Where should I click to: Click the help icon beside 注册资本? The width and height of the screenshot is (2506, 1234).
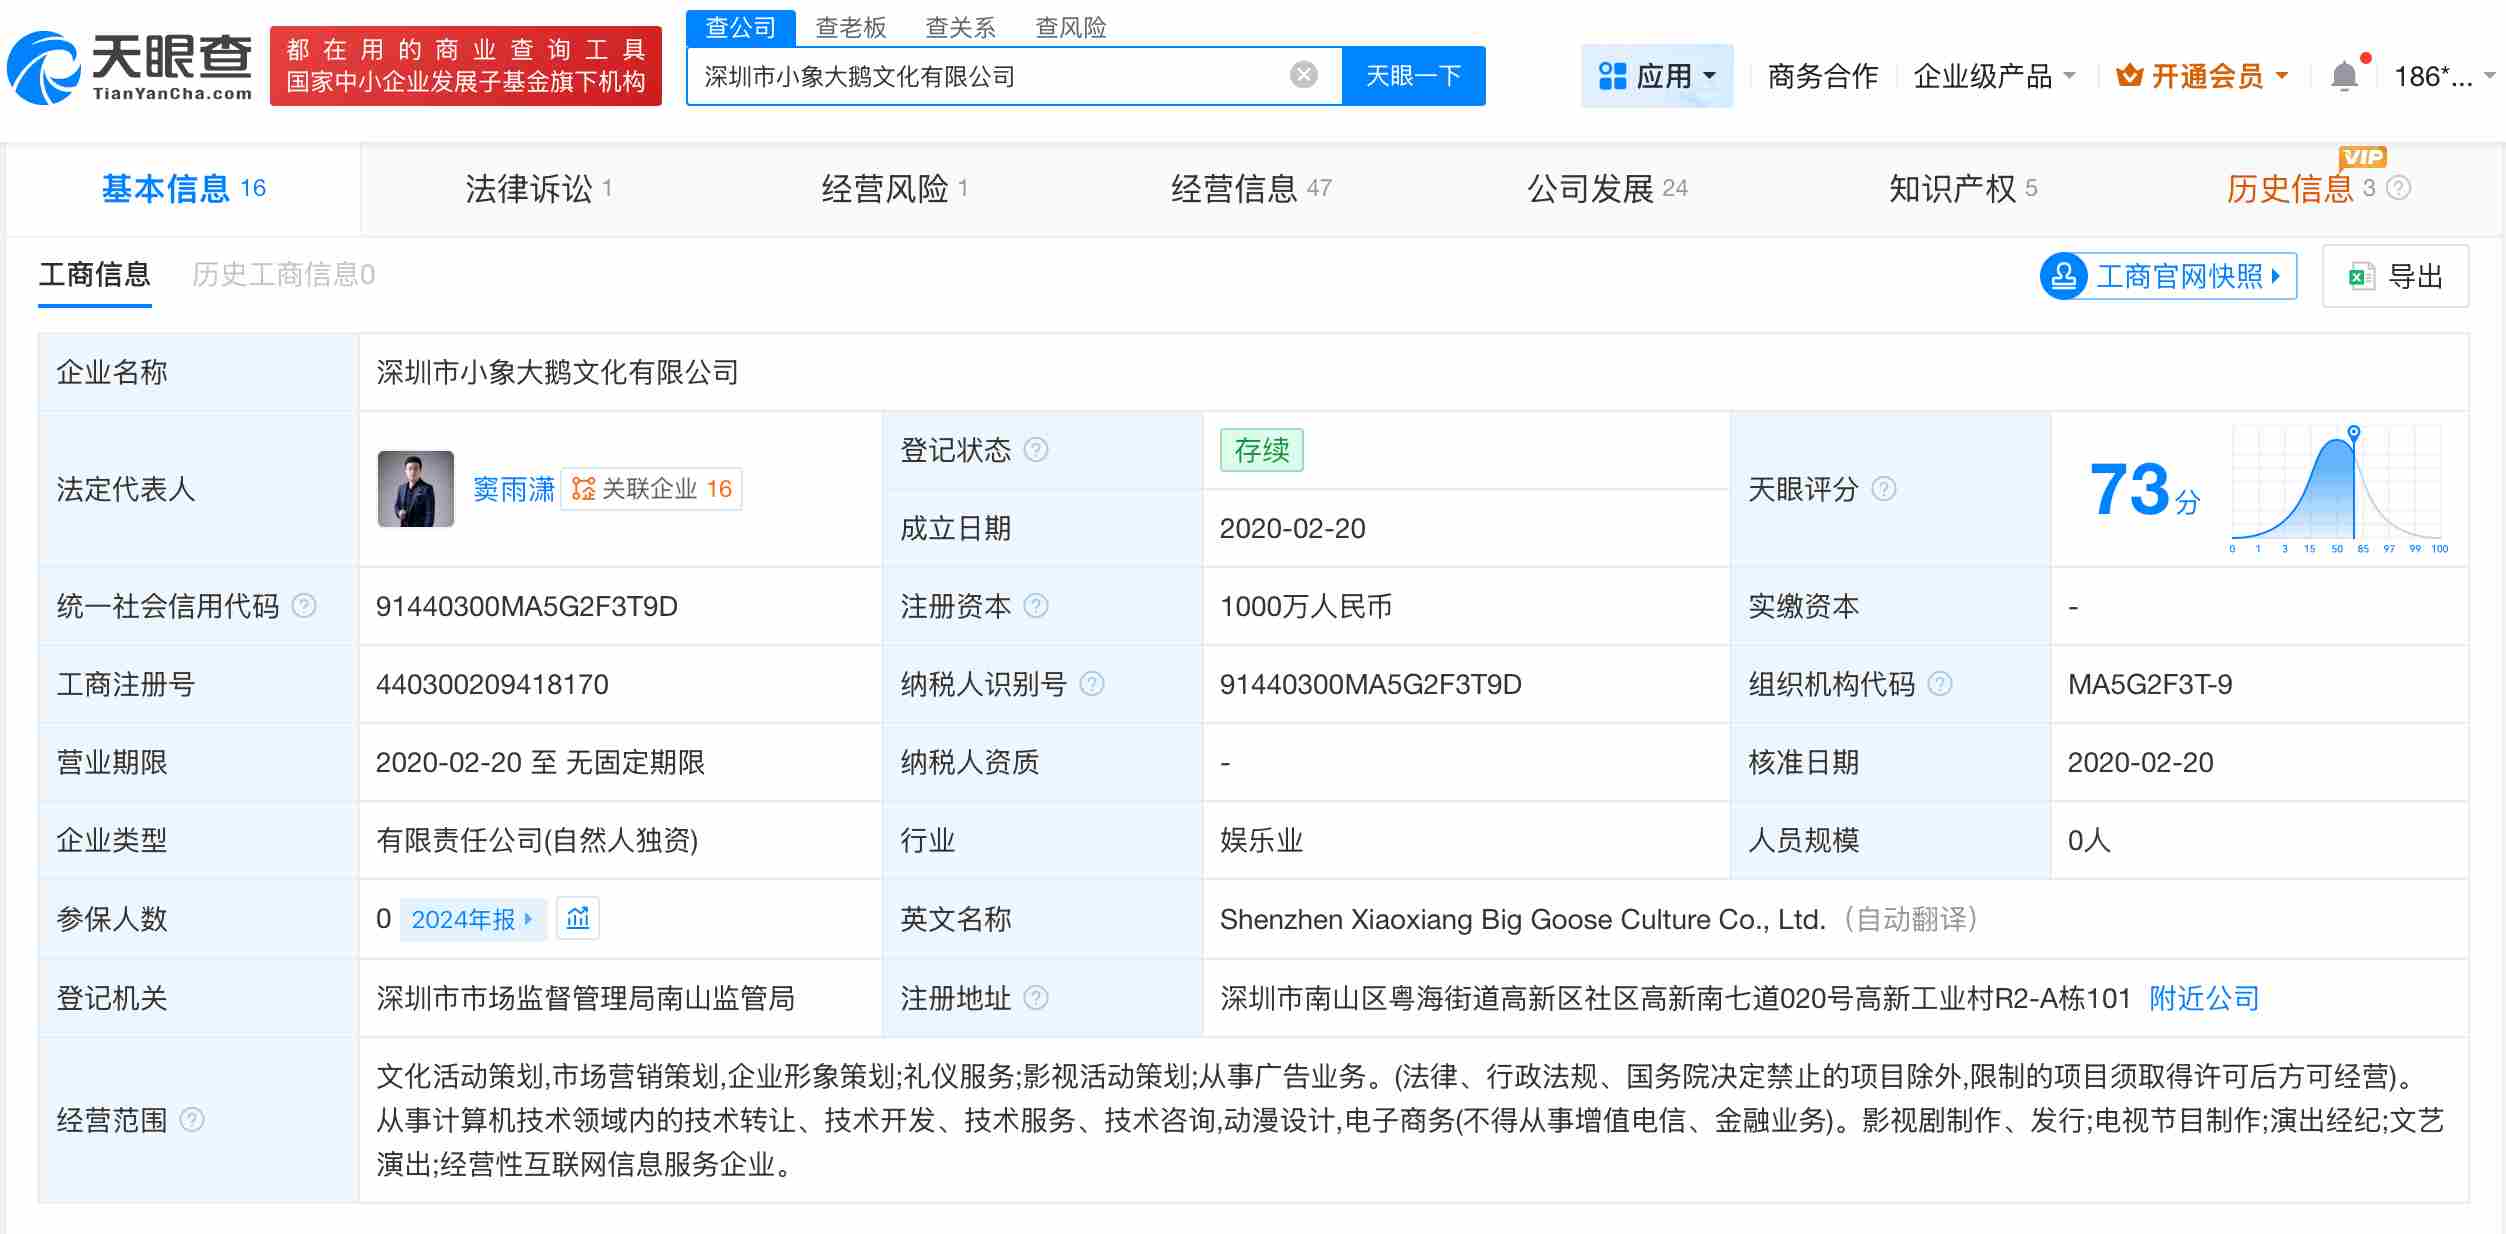pos(1036,606)
